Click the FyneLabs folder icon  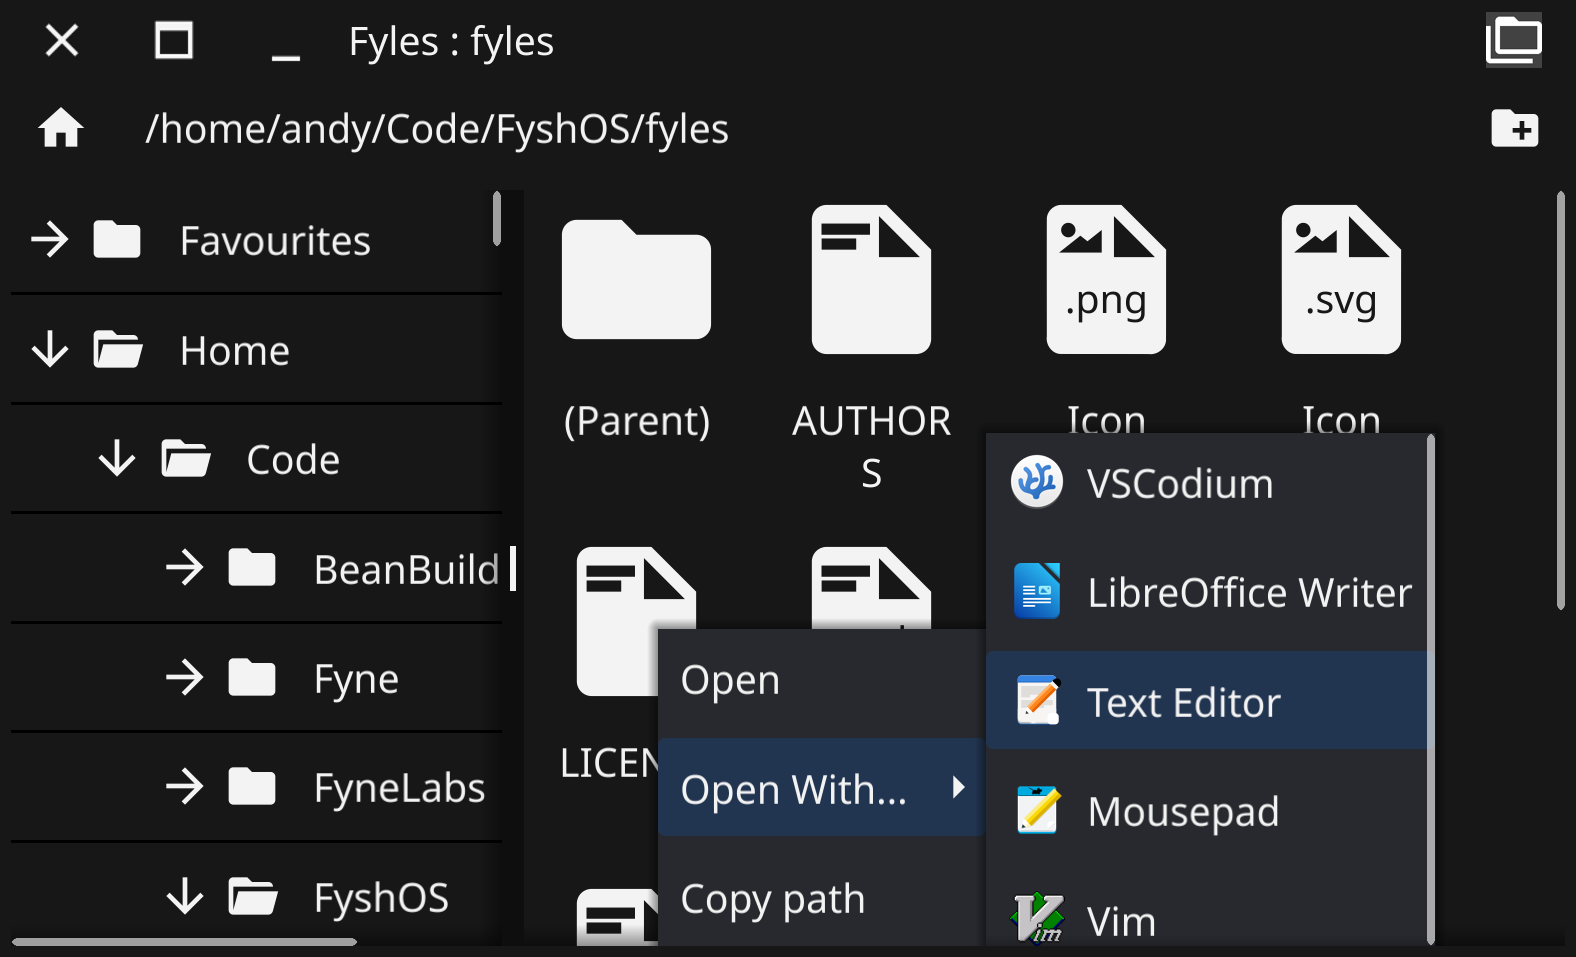(x=252, y=787)
